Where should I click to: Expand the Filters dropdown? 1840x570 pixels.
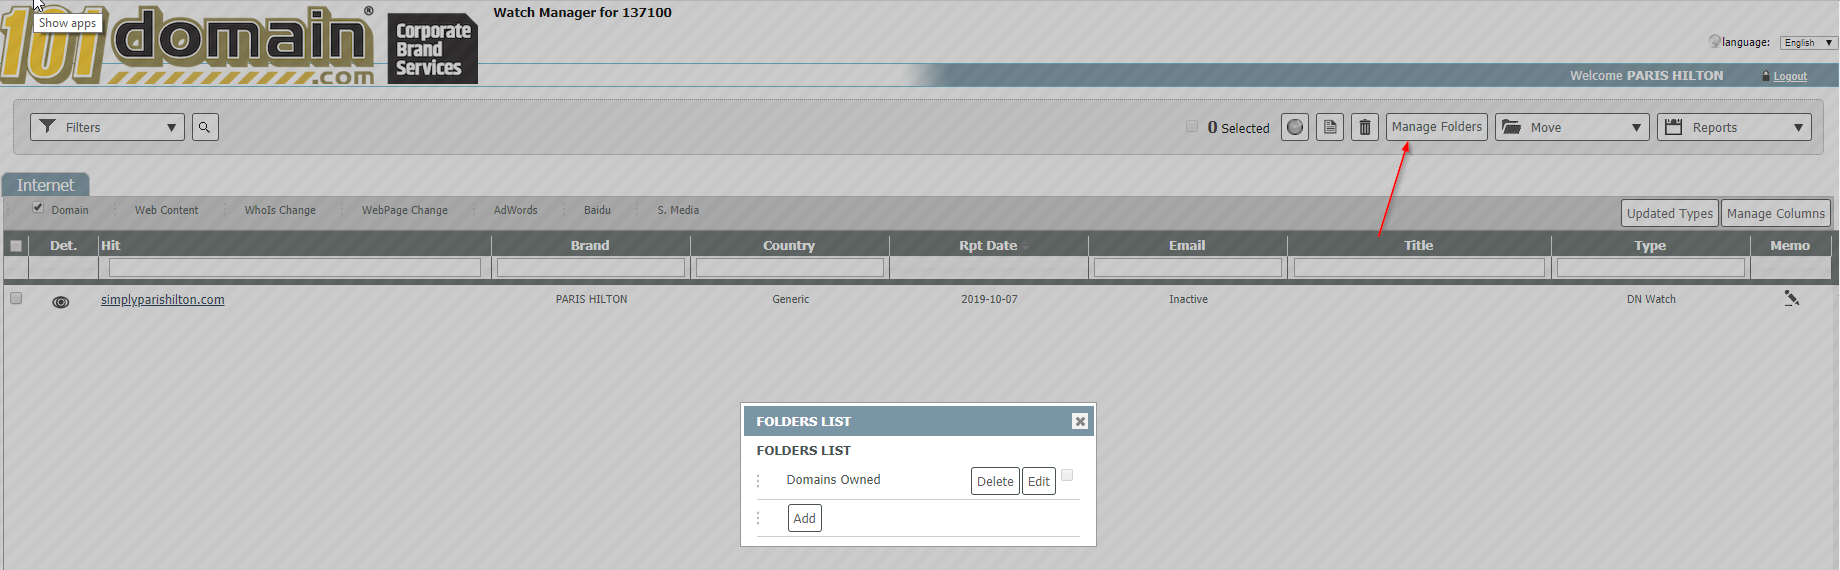coord(108,127)
